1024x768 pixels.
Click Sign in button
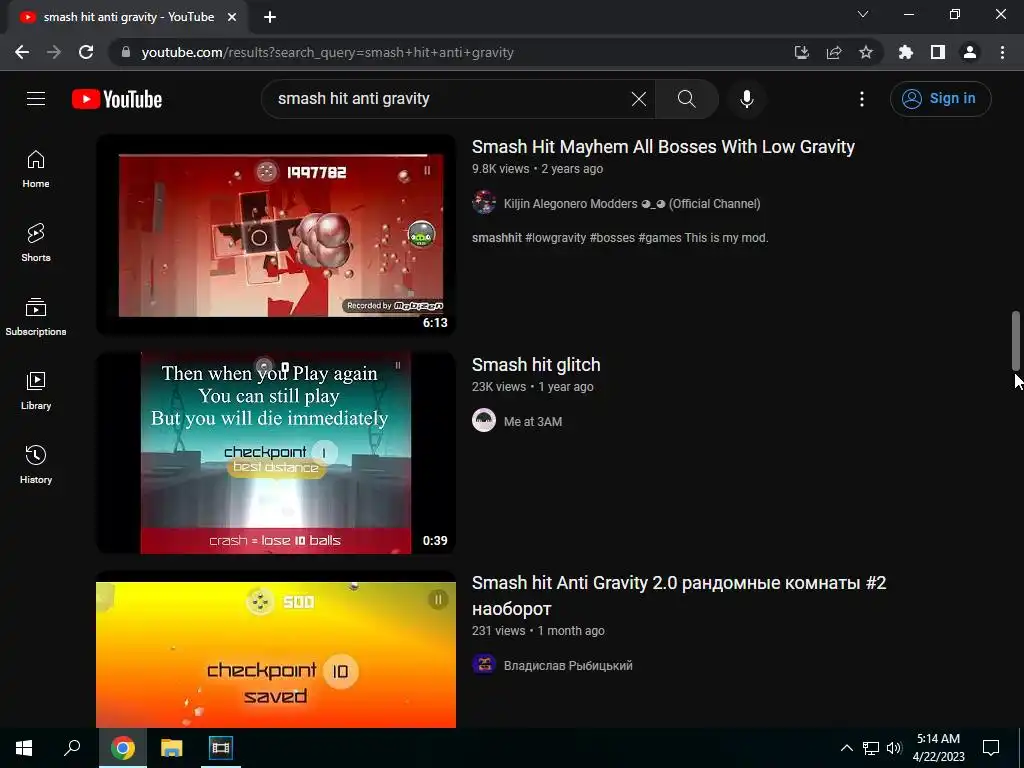tap(940, 99)
